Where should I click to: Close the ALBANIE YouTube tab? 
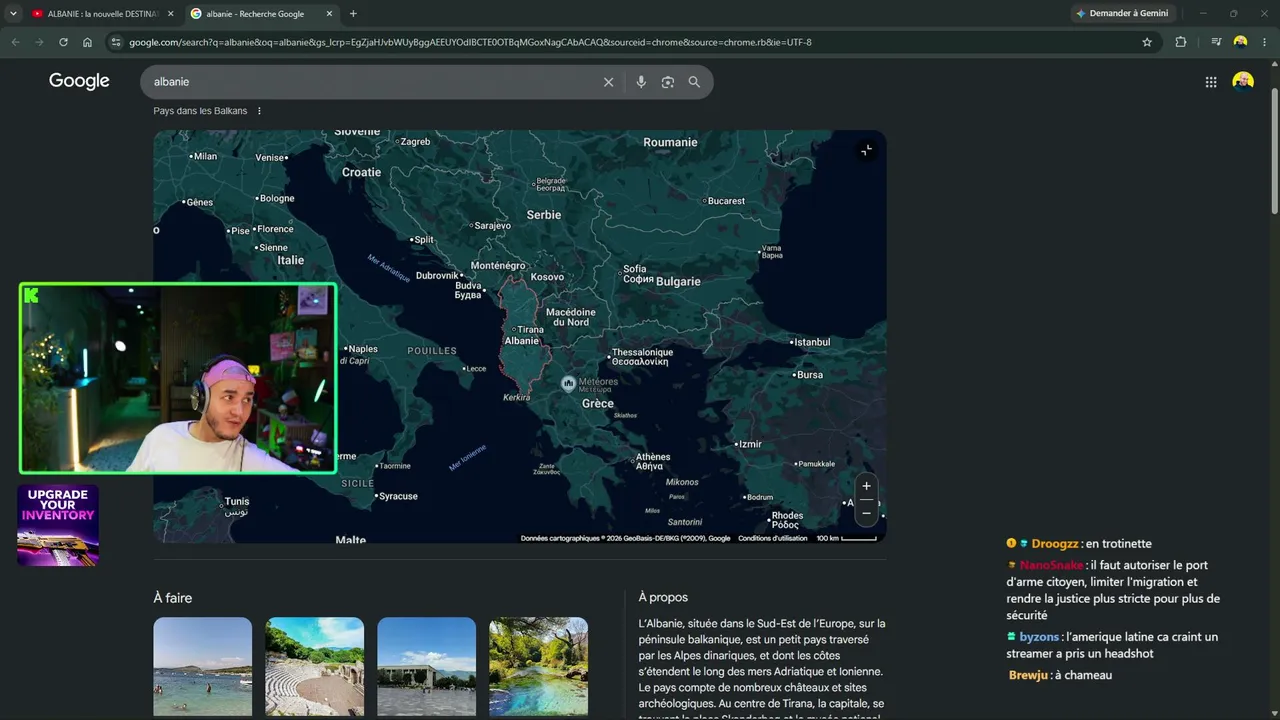[x=170, y=14]
